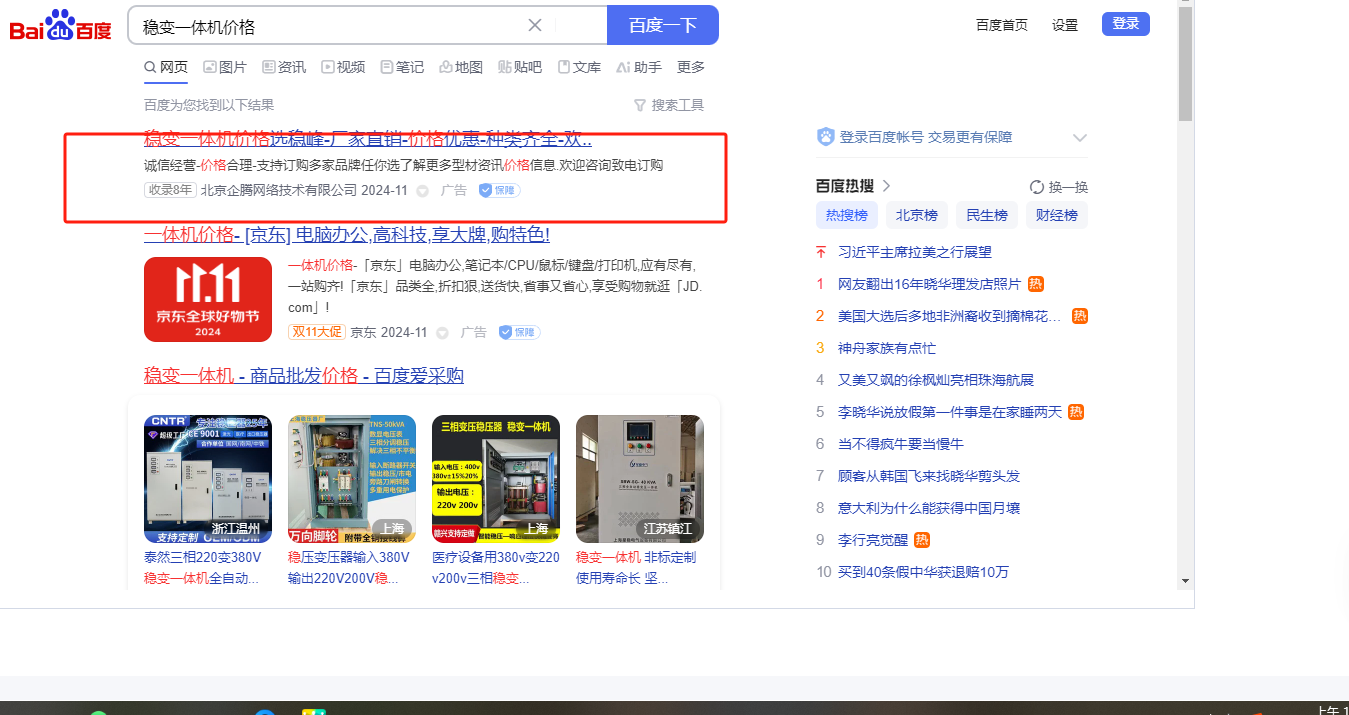Open hot topic 当不得疯牛要当慢牛
The width and height of the screenshot is (1349, 715).
tap(901, 444)
